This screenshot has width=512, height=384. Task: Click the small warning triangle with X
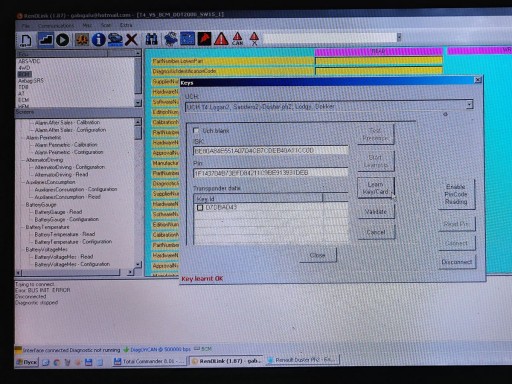254,39
